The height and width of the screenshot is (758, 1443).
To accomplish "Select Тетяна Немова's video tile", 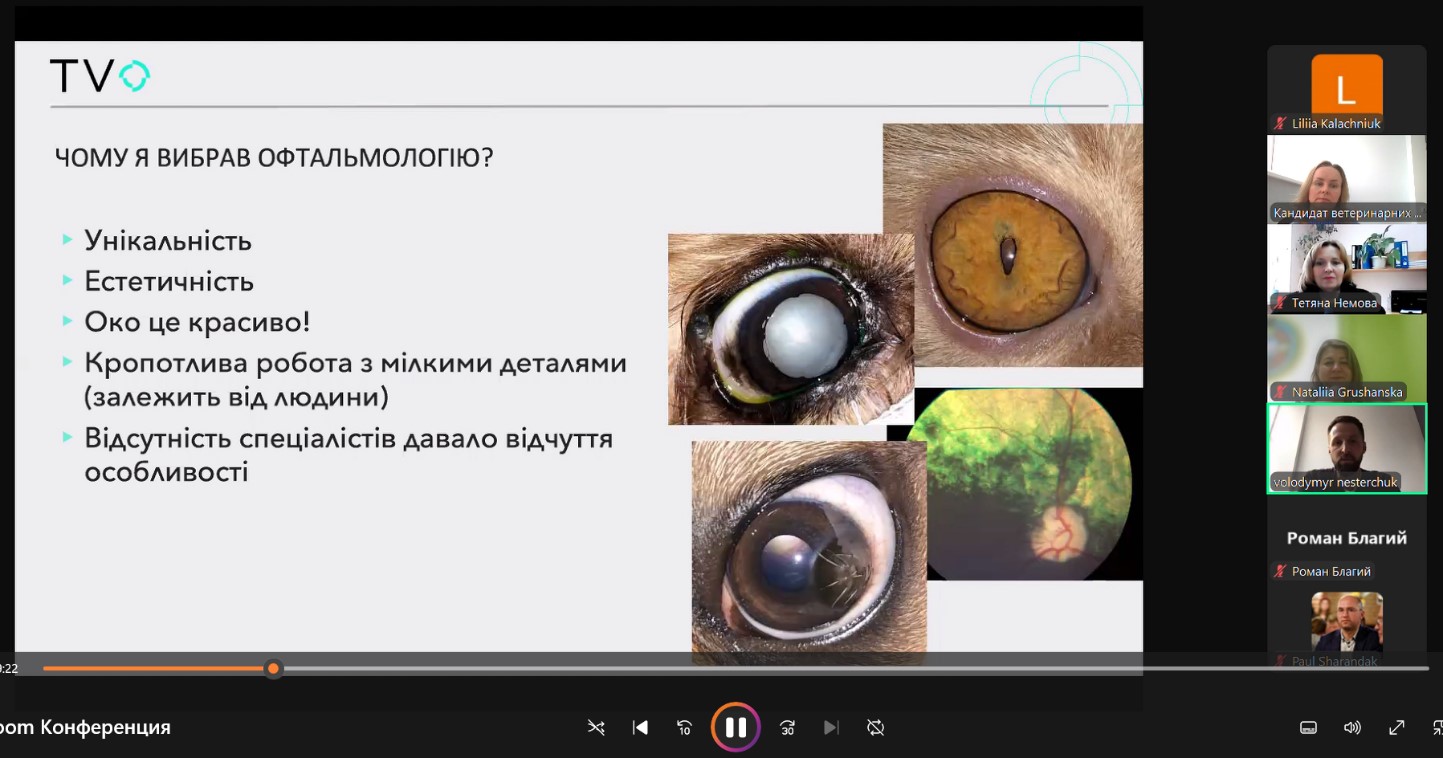I will pyautogui.click(x=1347, y=268).
